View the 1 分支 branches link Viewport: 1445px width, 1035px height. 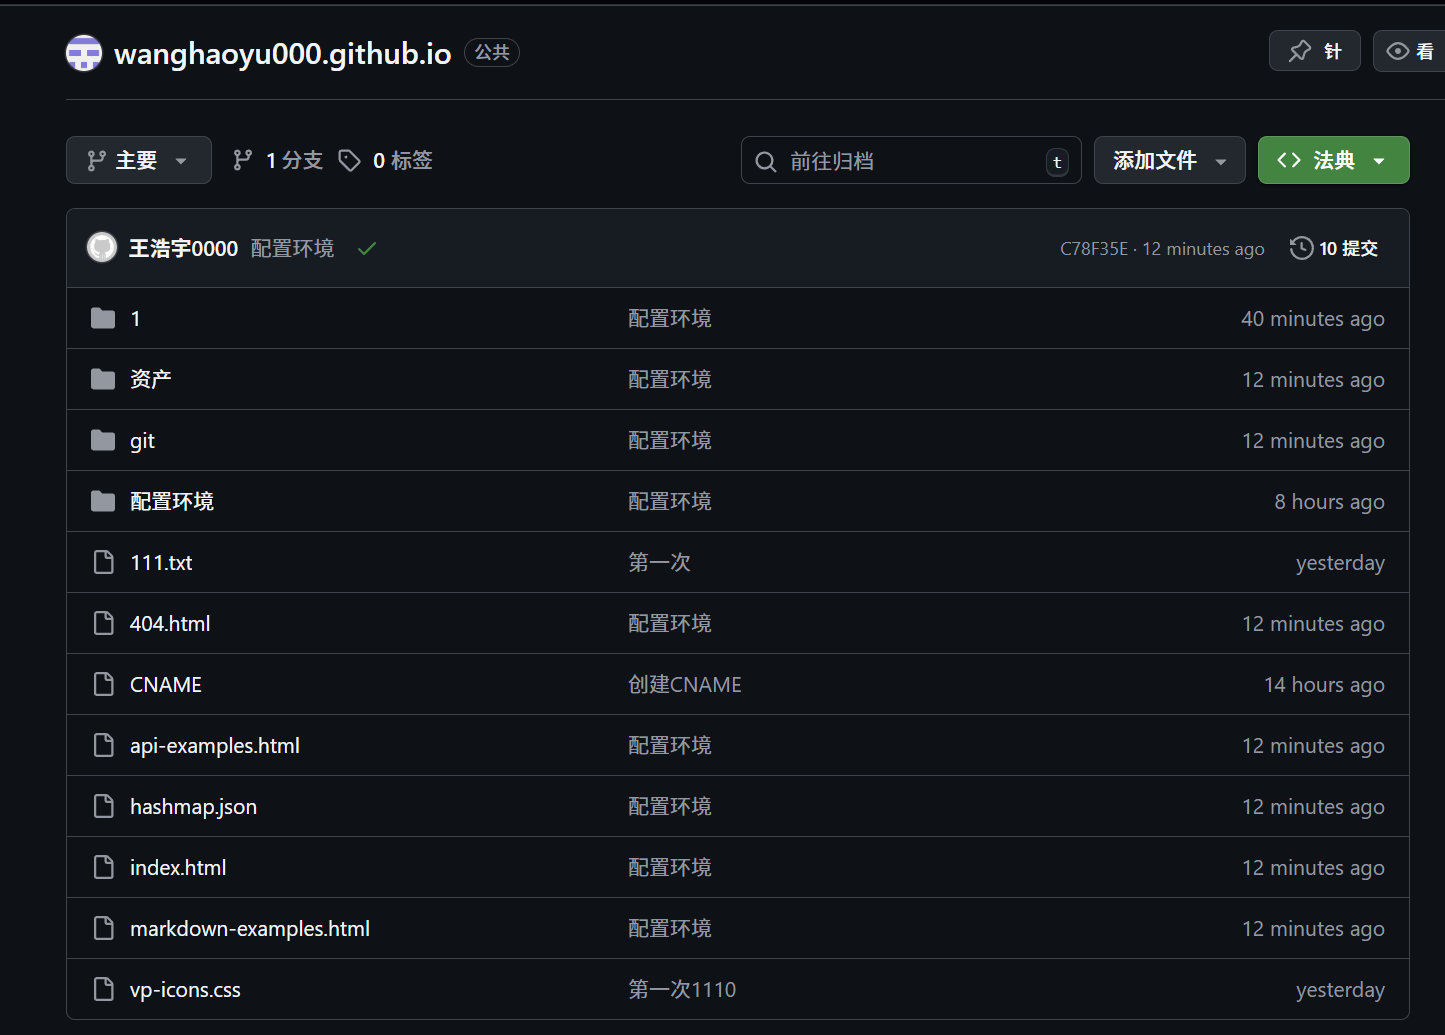278,161
